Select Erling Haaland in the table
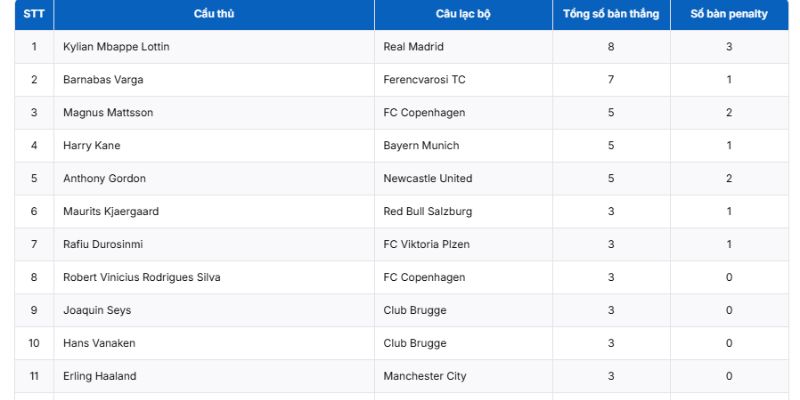The image size is (800, 400). coord(99,376)
